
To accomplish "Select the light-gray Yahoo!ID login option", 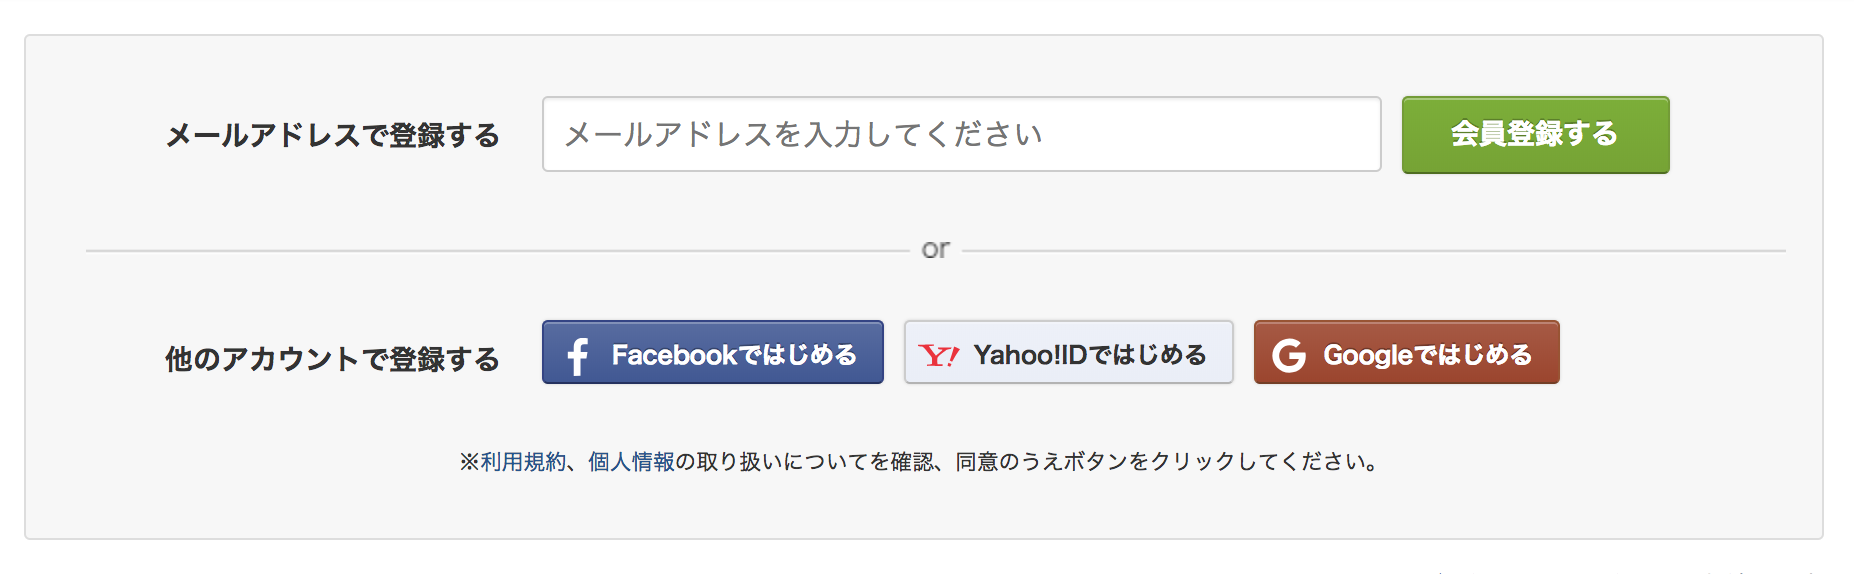I will [1069, 352].
